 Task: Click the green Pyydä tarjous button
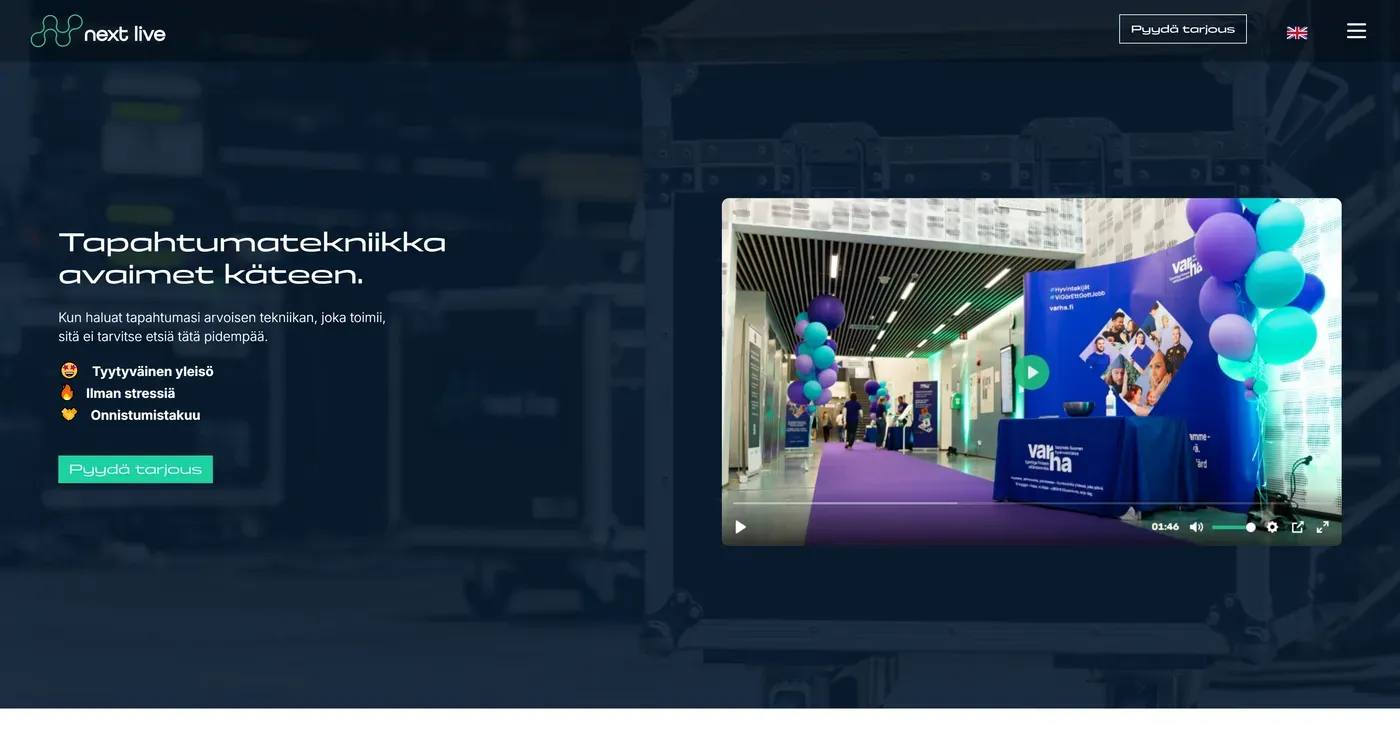135,469
